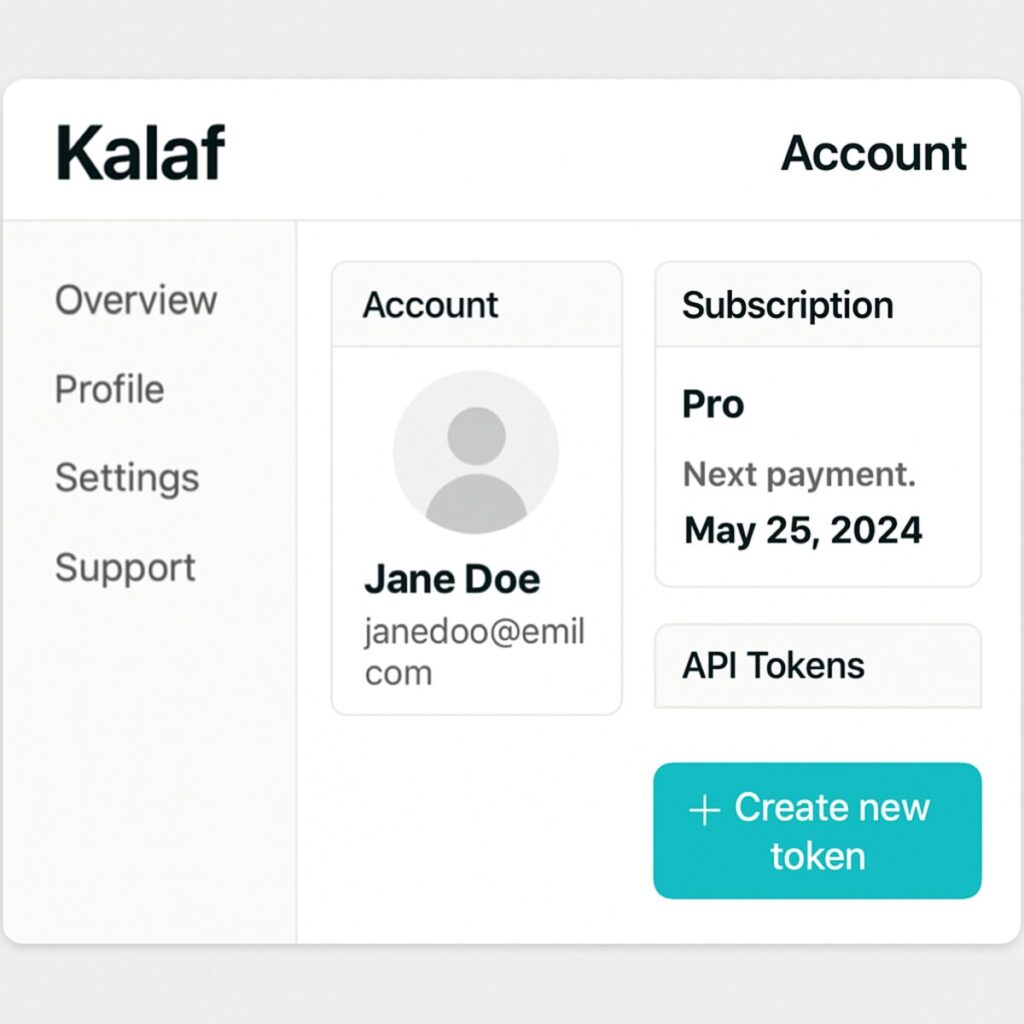Click the Account card header
The width and height of the screenshot is (1024, 1024).
477,304
